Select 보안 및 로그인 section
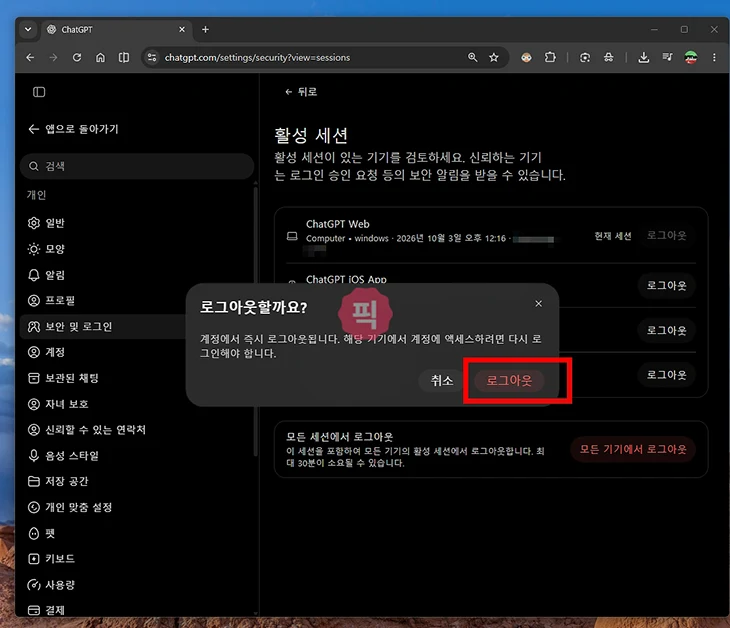Viewport: 730px width, 628px height. pyautogui.click(x=102, y=326)
